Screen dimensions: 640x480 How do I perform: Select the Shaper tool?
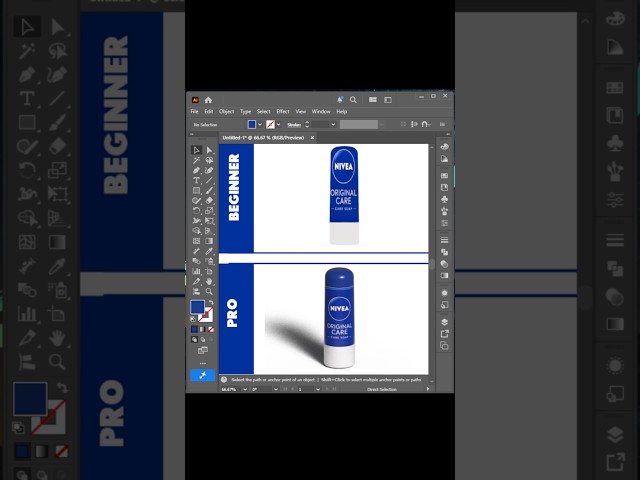pyautogui.click(x=196, y=200)
